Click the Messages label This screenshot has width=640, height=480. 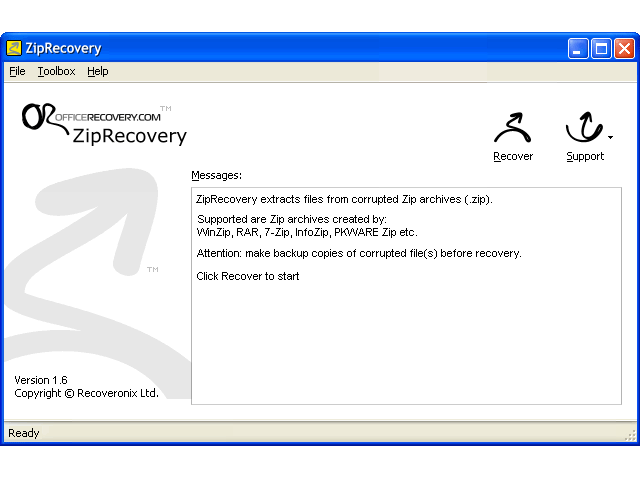[x=216, y=175]
